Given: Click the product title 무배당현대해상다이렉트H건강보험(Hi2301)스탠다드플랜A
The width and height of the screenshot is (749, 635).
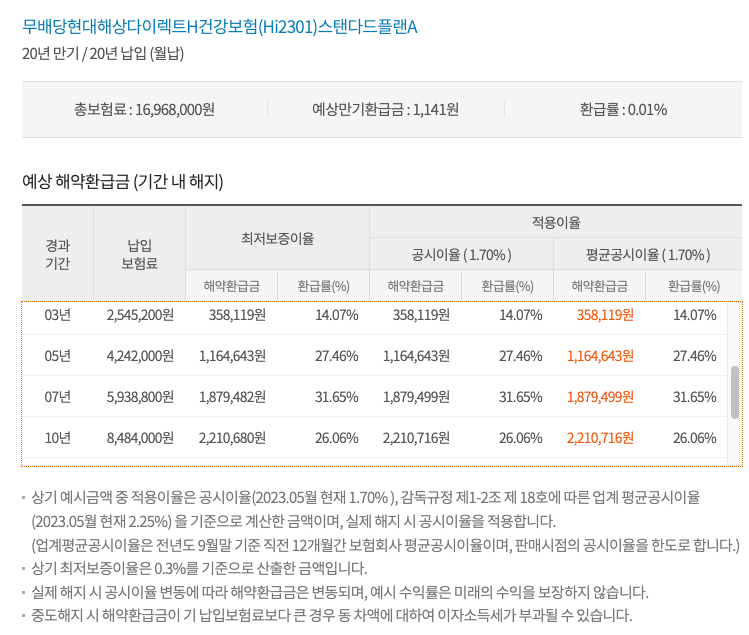Looking at the screenshot, I should (x=220, y=26).
